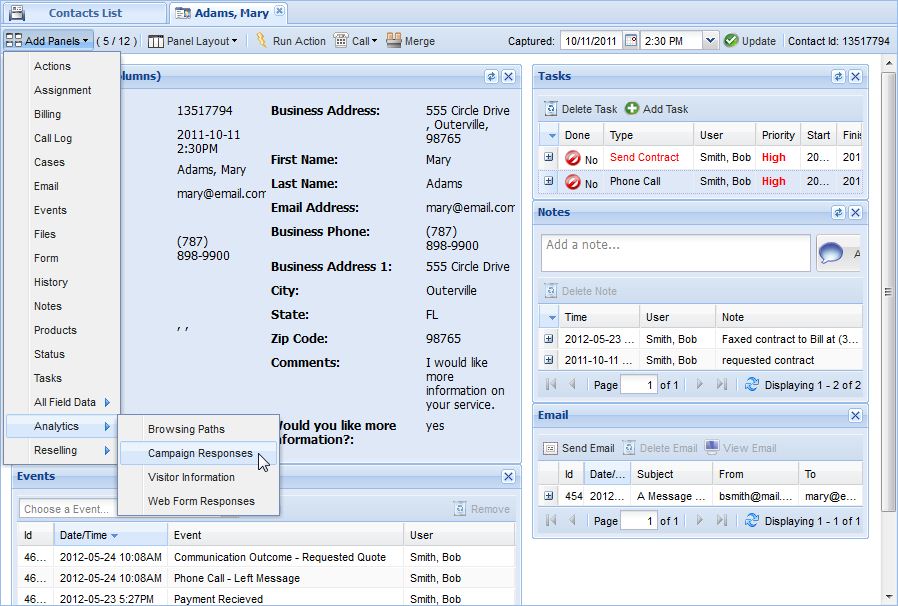Viewport: 898px width, 606px height.
Task: Choose Billing panel option
Action: [x=47, y=114]
